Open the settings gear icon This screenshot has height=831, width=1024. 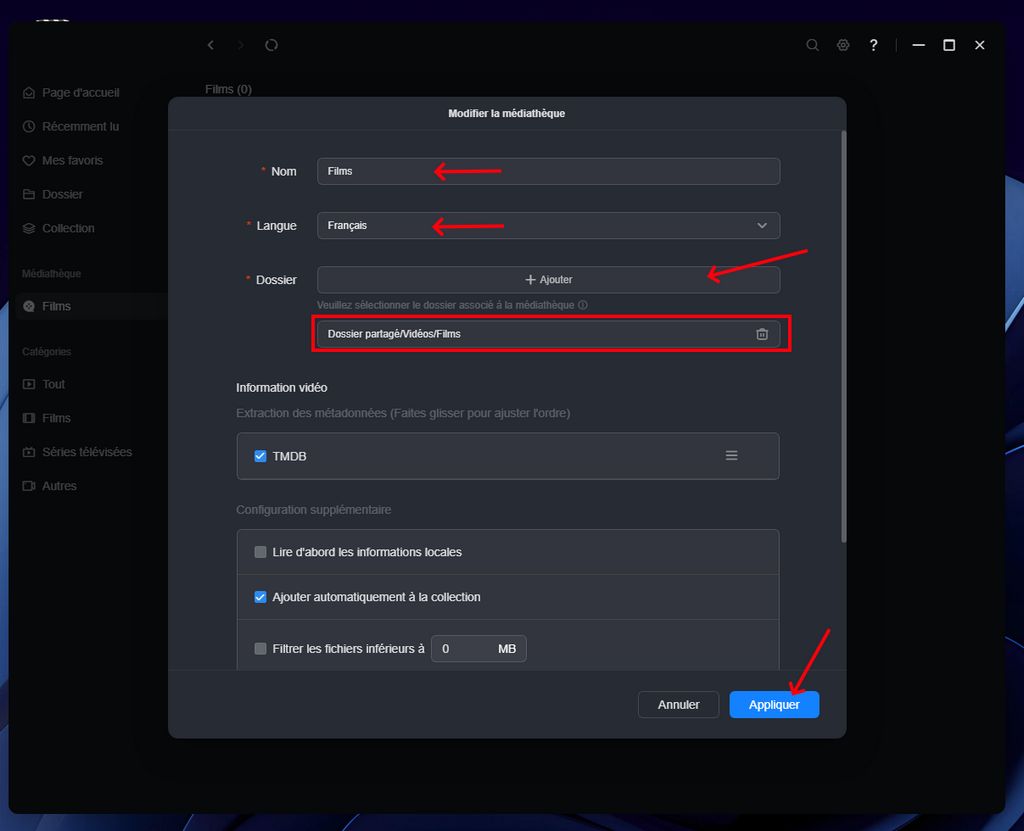(843, 45)
